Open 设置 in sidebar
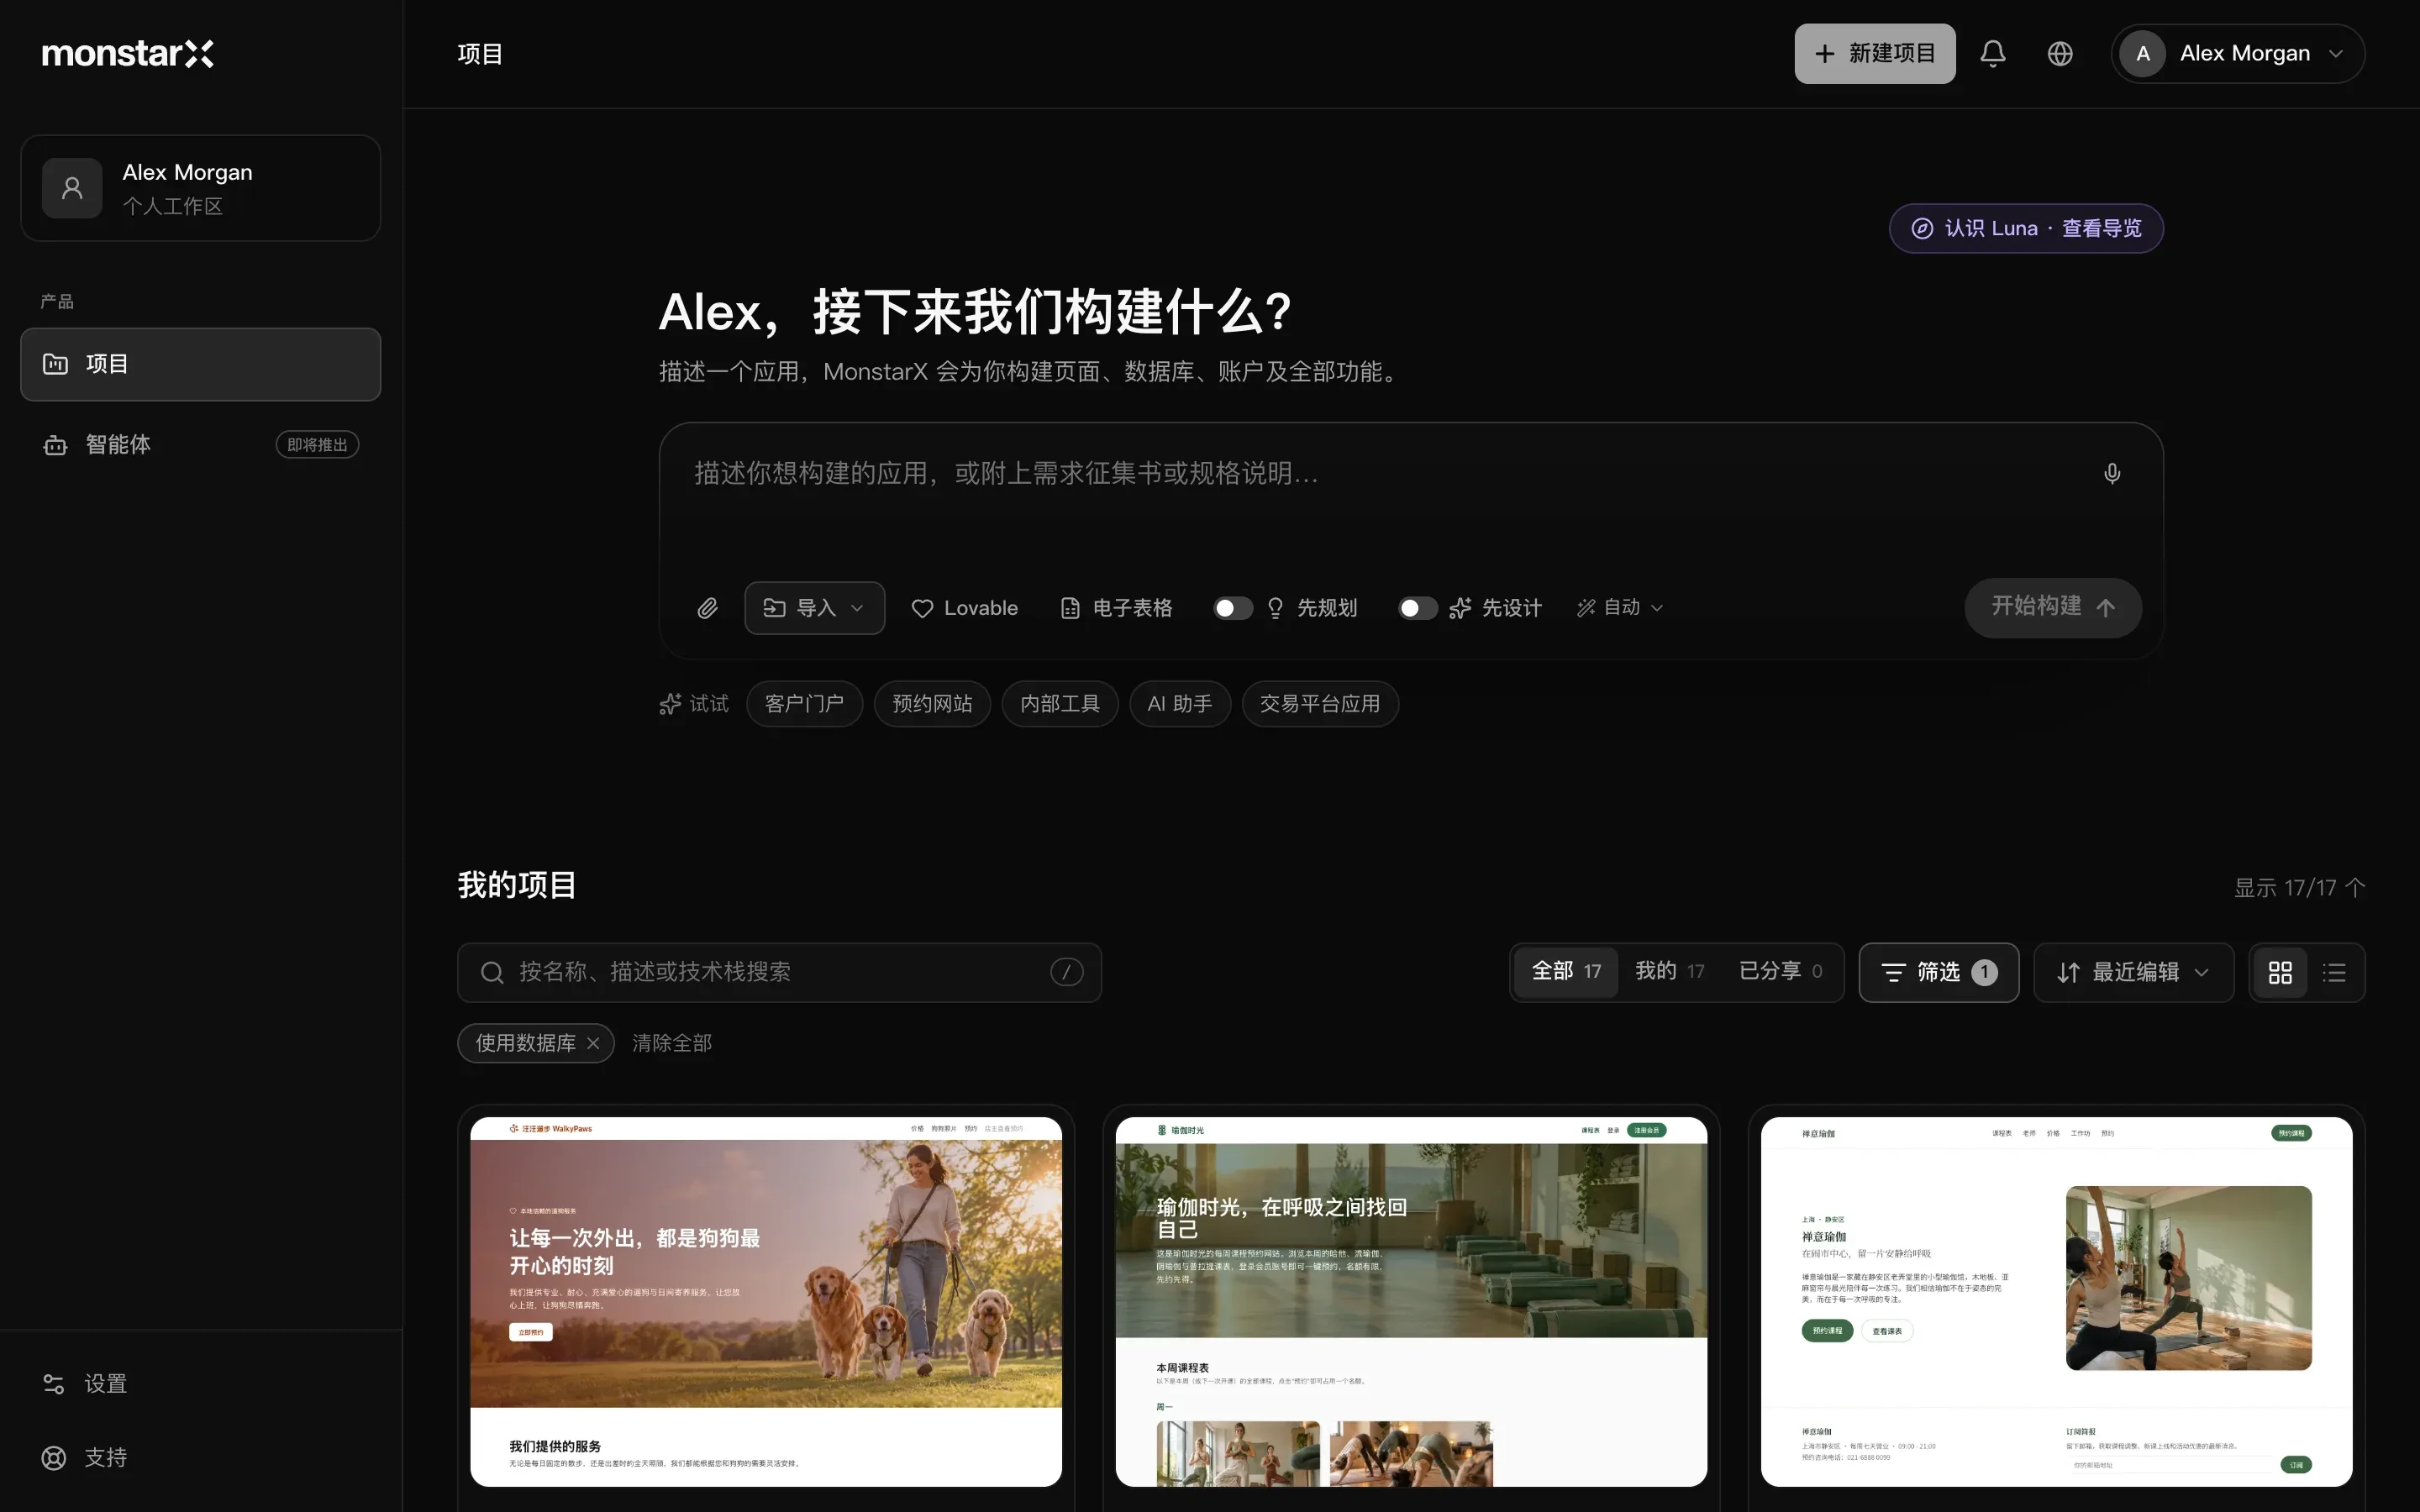 pyautogui.click(x=200, y=1384)
